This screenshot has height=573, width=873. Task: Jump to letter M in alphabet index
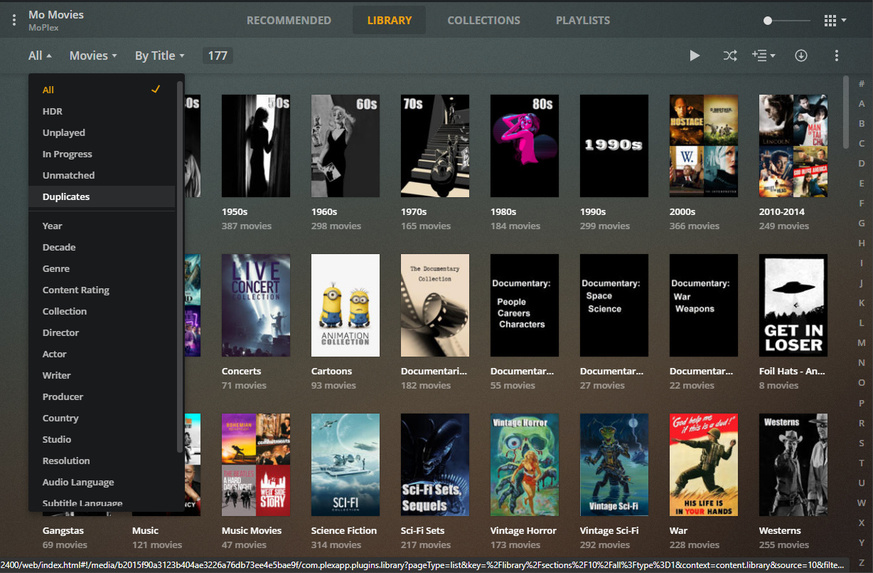point(861,342)
